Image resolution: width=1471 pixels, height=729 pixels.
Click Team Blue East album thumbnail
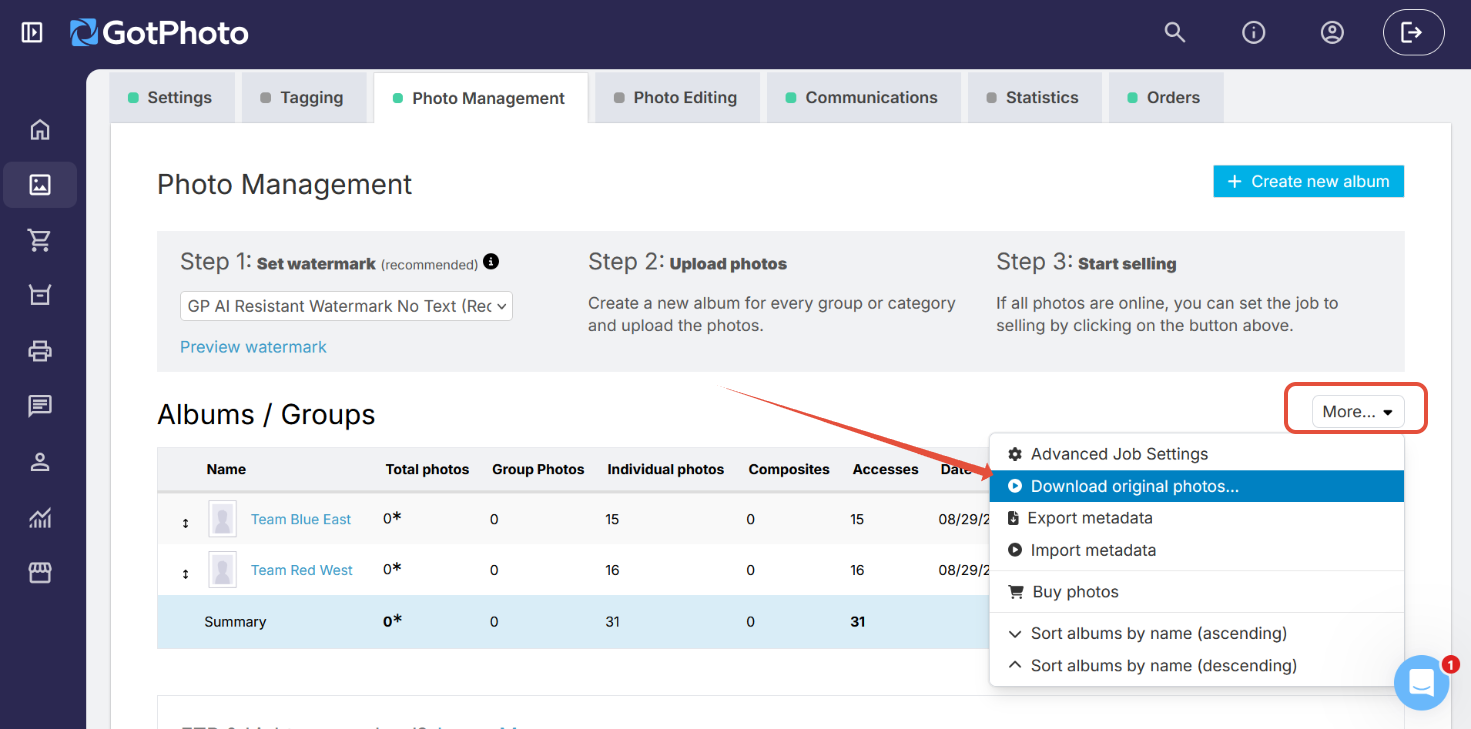pyautogui.click(x=223, y=519)
